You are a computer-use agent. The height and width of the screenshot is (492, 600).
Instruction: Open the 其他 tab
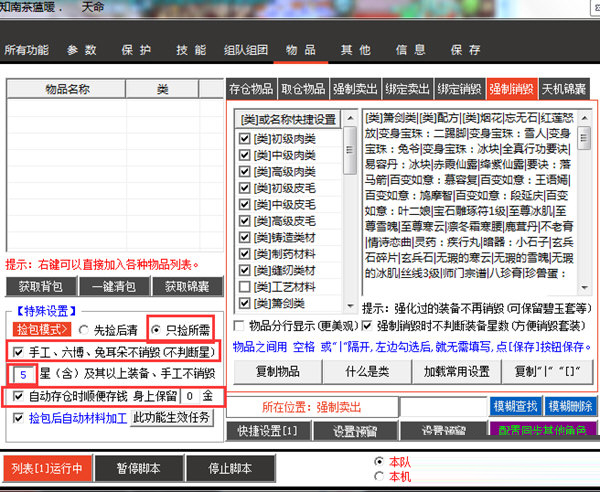(x=355, y=50)
